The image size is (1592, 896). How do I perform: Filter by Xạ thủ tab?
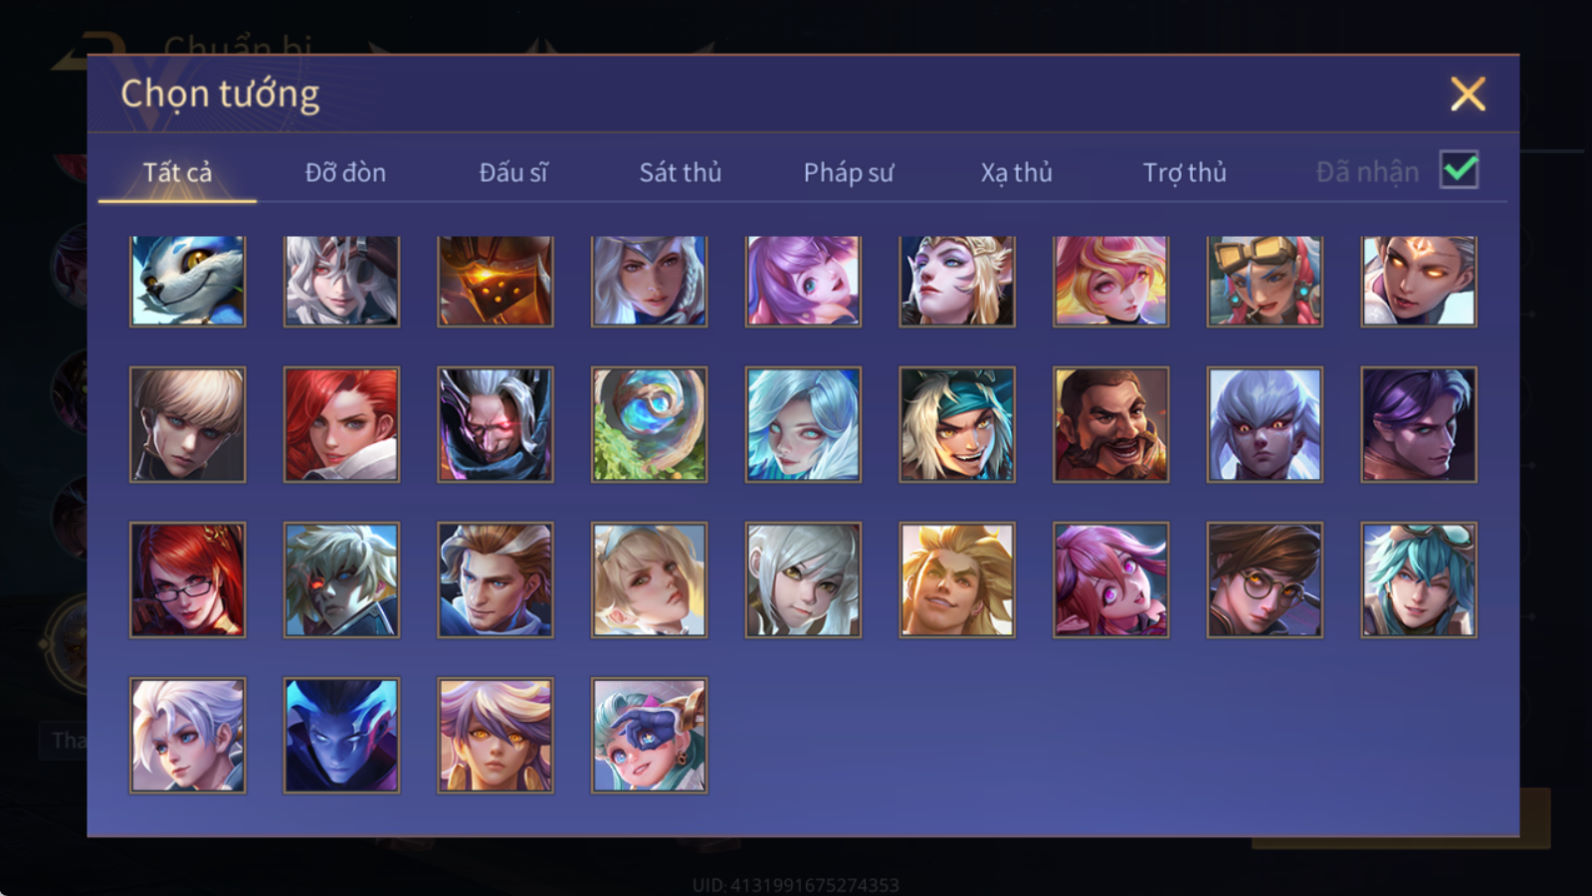[x=1016, y=172]
